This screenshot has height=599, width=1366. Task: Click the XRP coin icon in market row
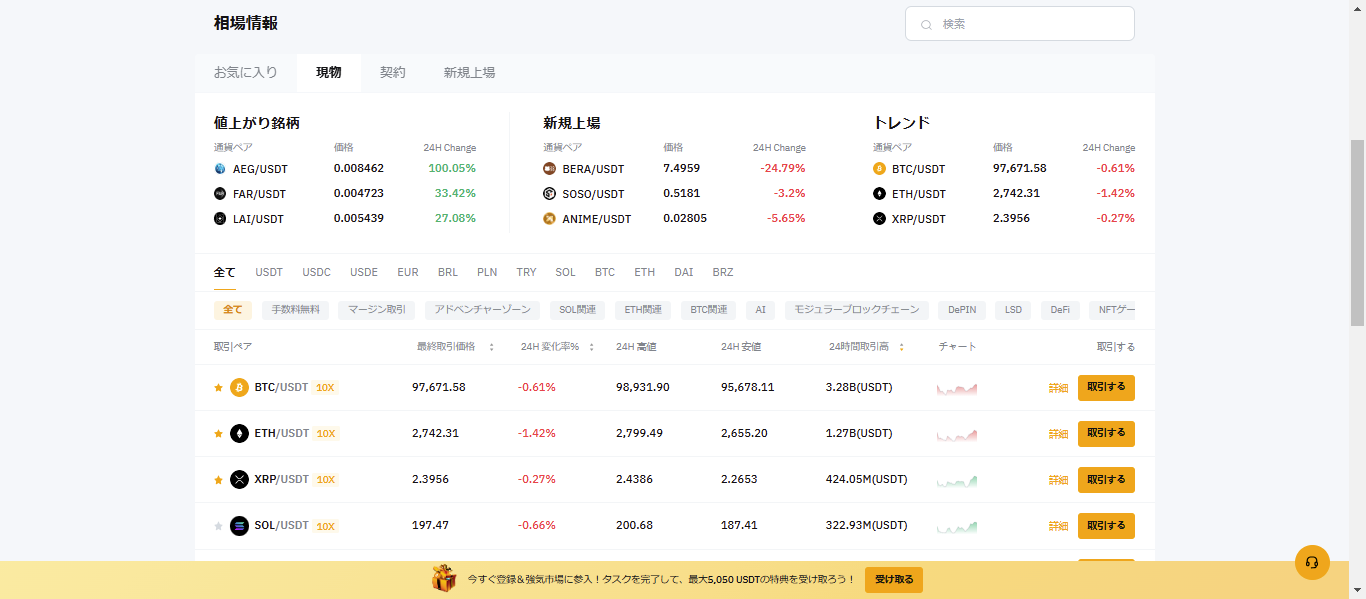238,479
